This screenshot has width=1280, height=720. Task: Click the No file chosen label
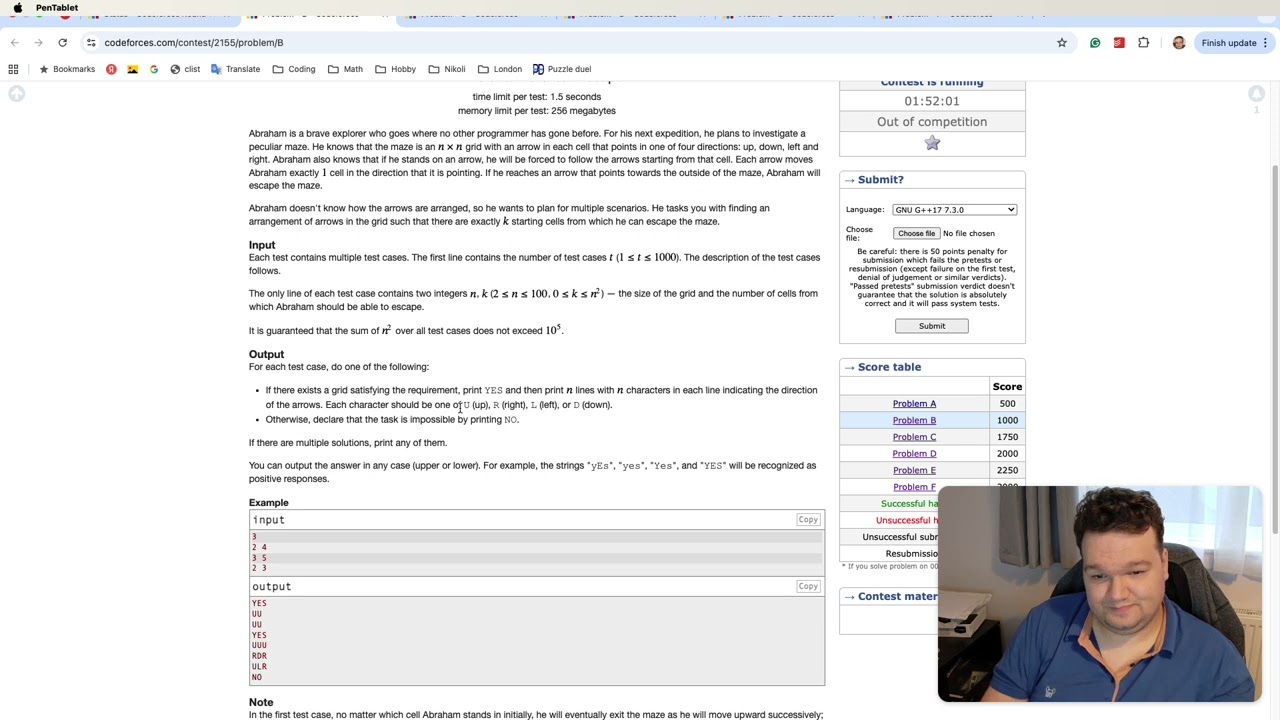(x=969, y=233)
